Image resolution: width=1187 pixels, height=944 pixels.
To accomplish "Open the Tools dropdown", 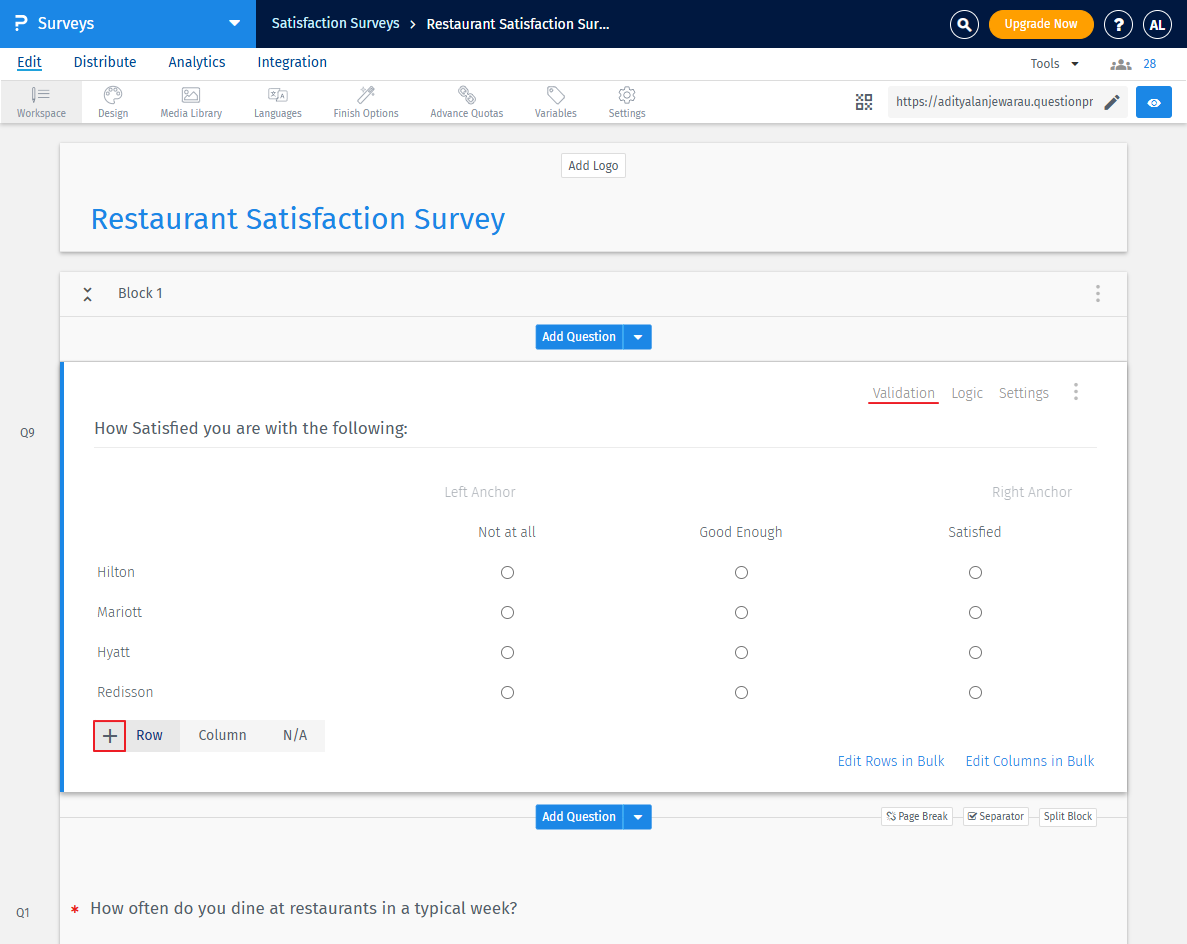I will 1053,62.
